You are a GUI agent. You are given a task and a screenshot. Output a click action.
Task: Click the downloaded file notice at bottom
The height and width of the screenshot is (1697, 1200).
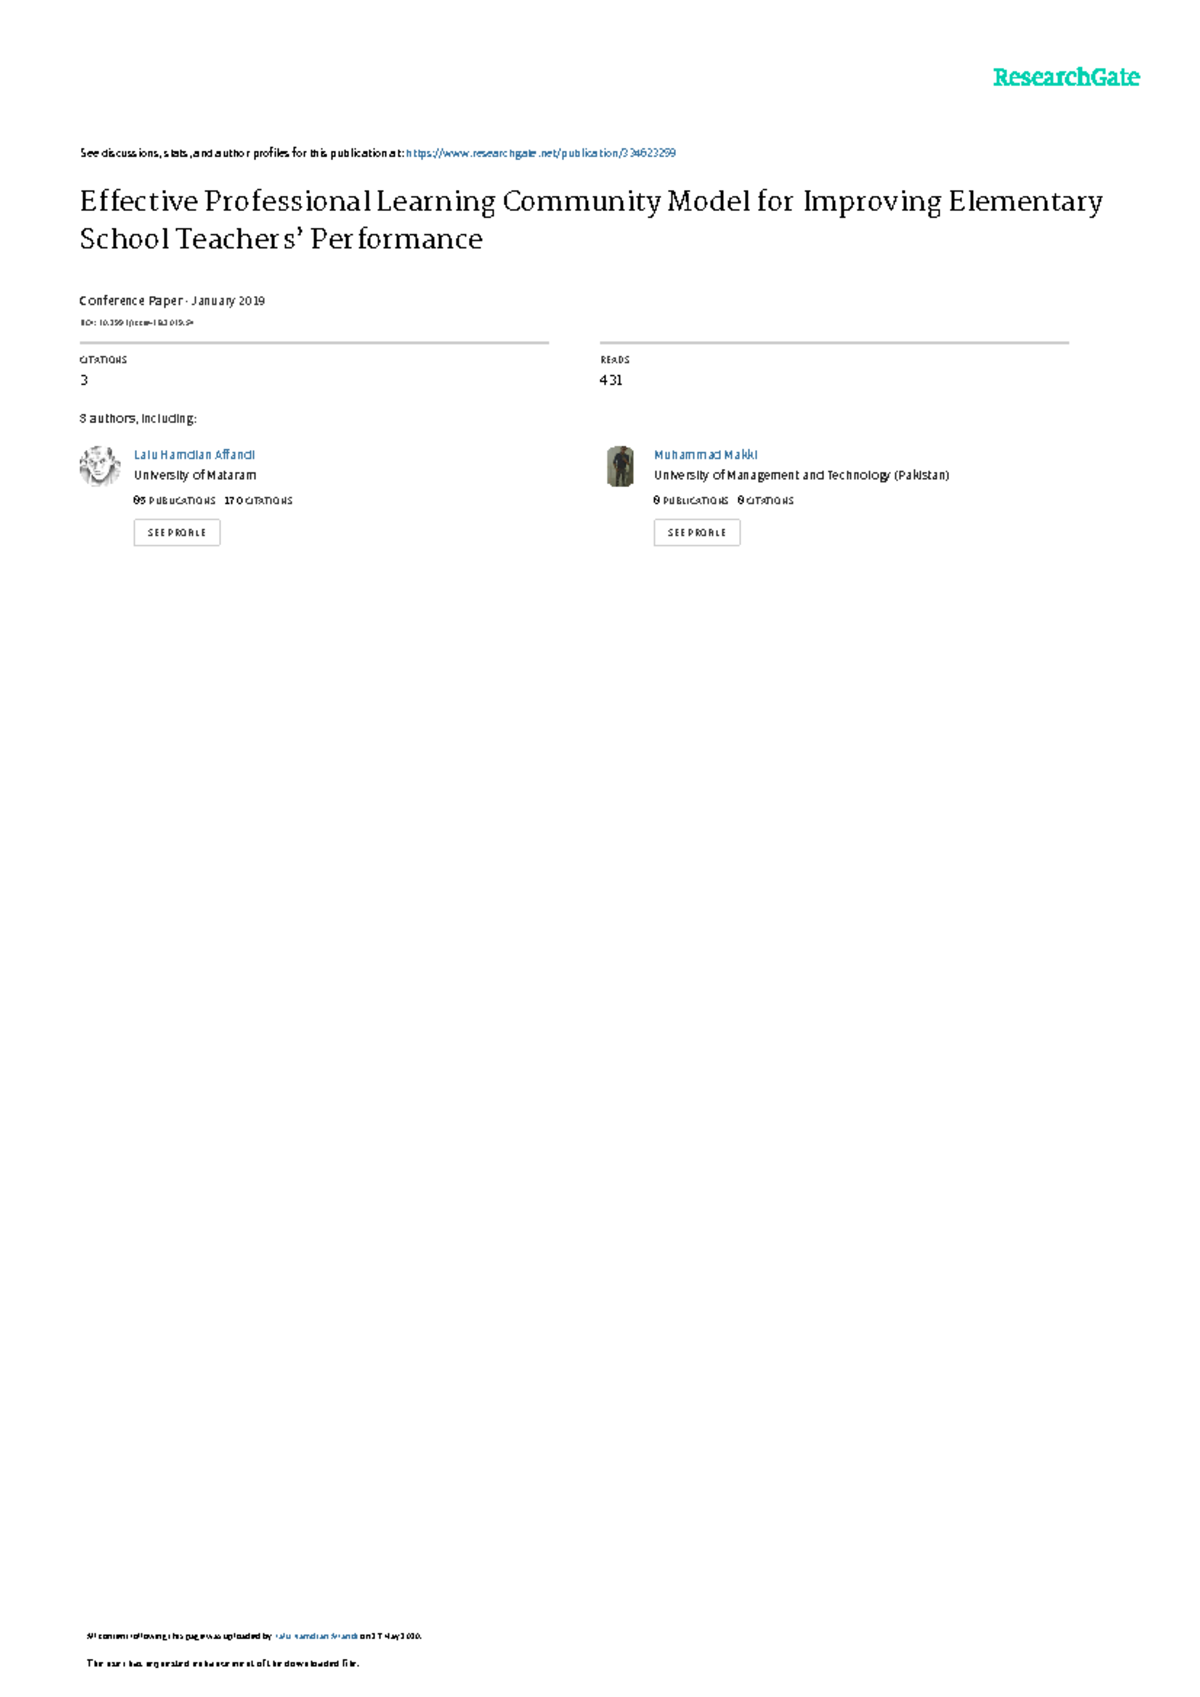coord(223,1664)
